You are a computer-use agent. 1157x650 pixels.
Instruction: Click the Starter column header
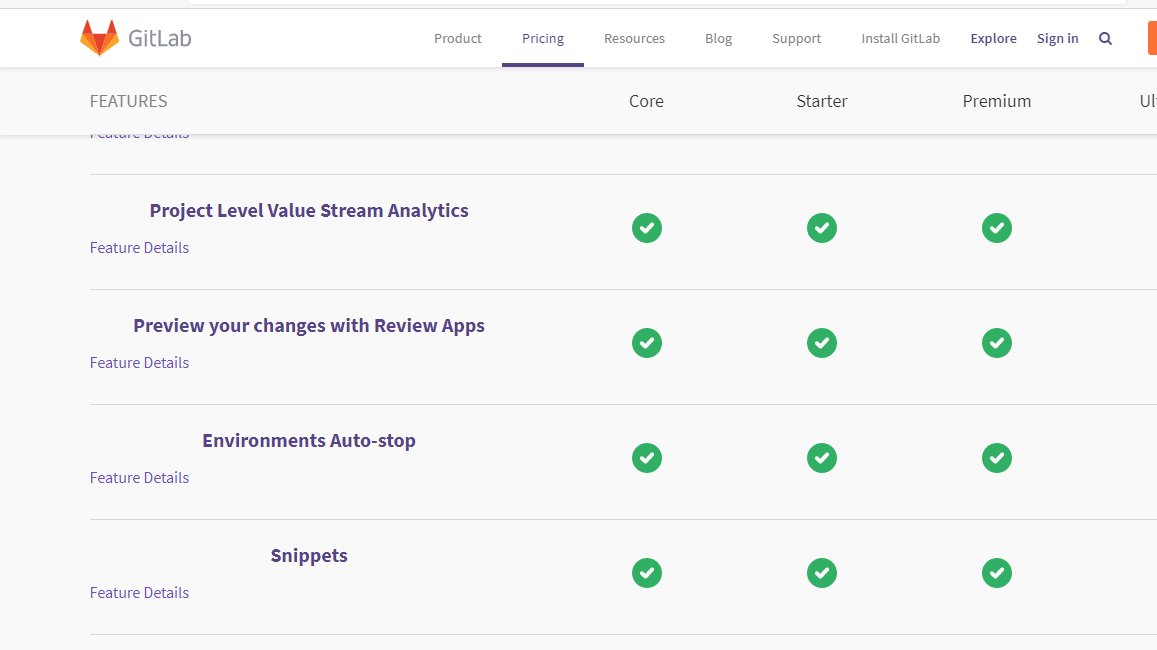point(821,101)
